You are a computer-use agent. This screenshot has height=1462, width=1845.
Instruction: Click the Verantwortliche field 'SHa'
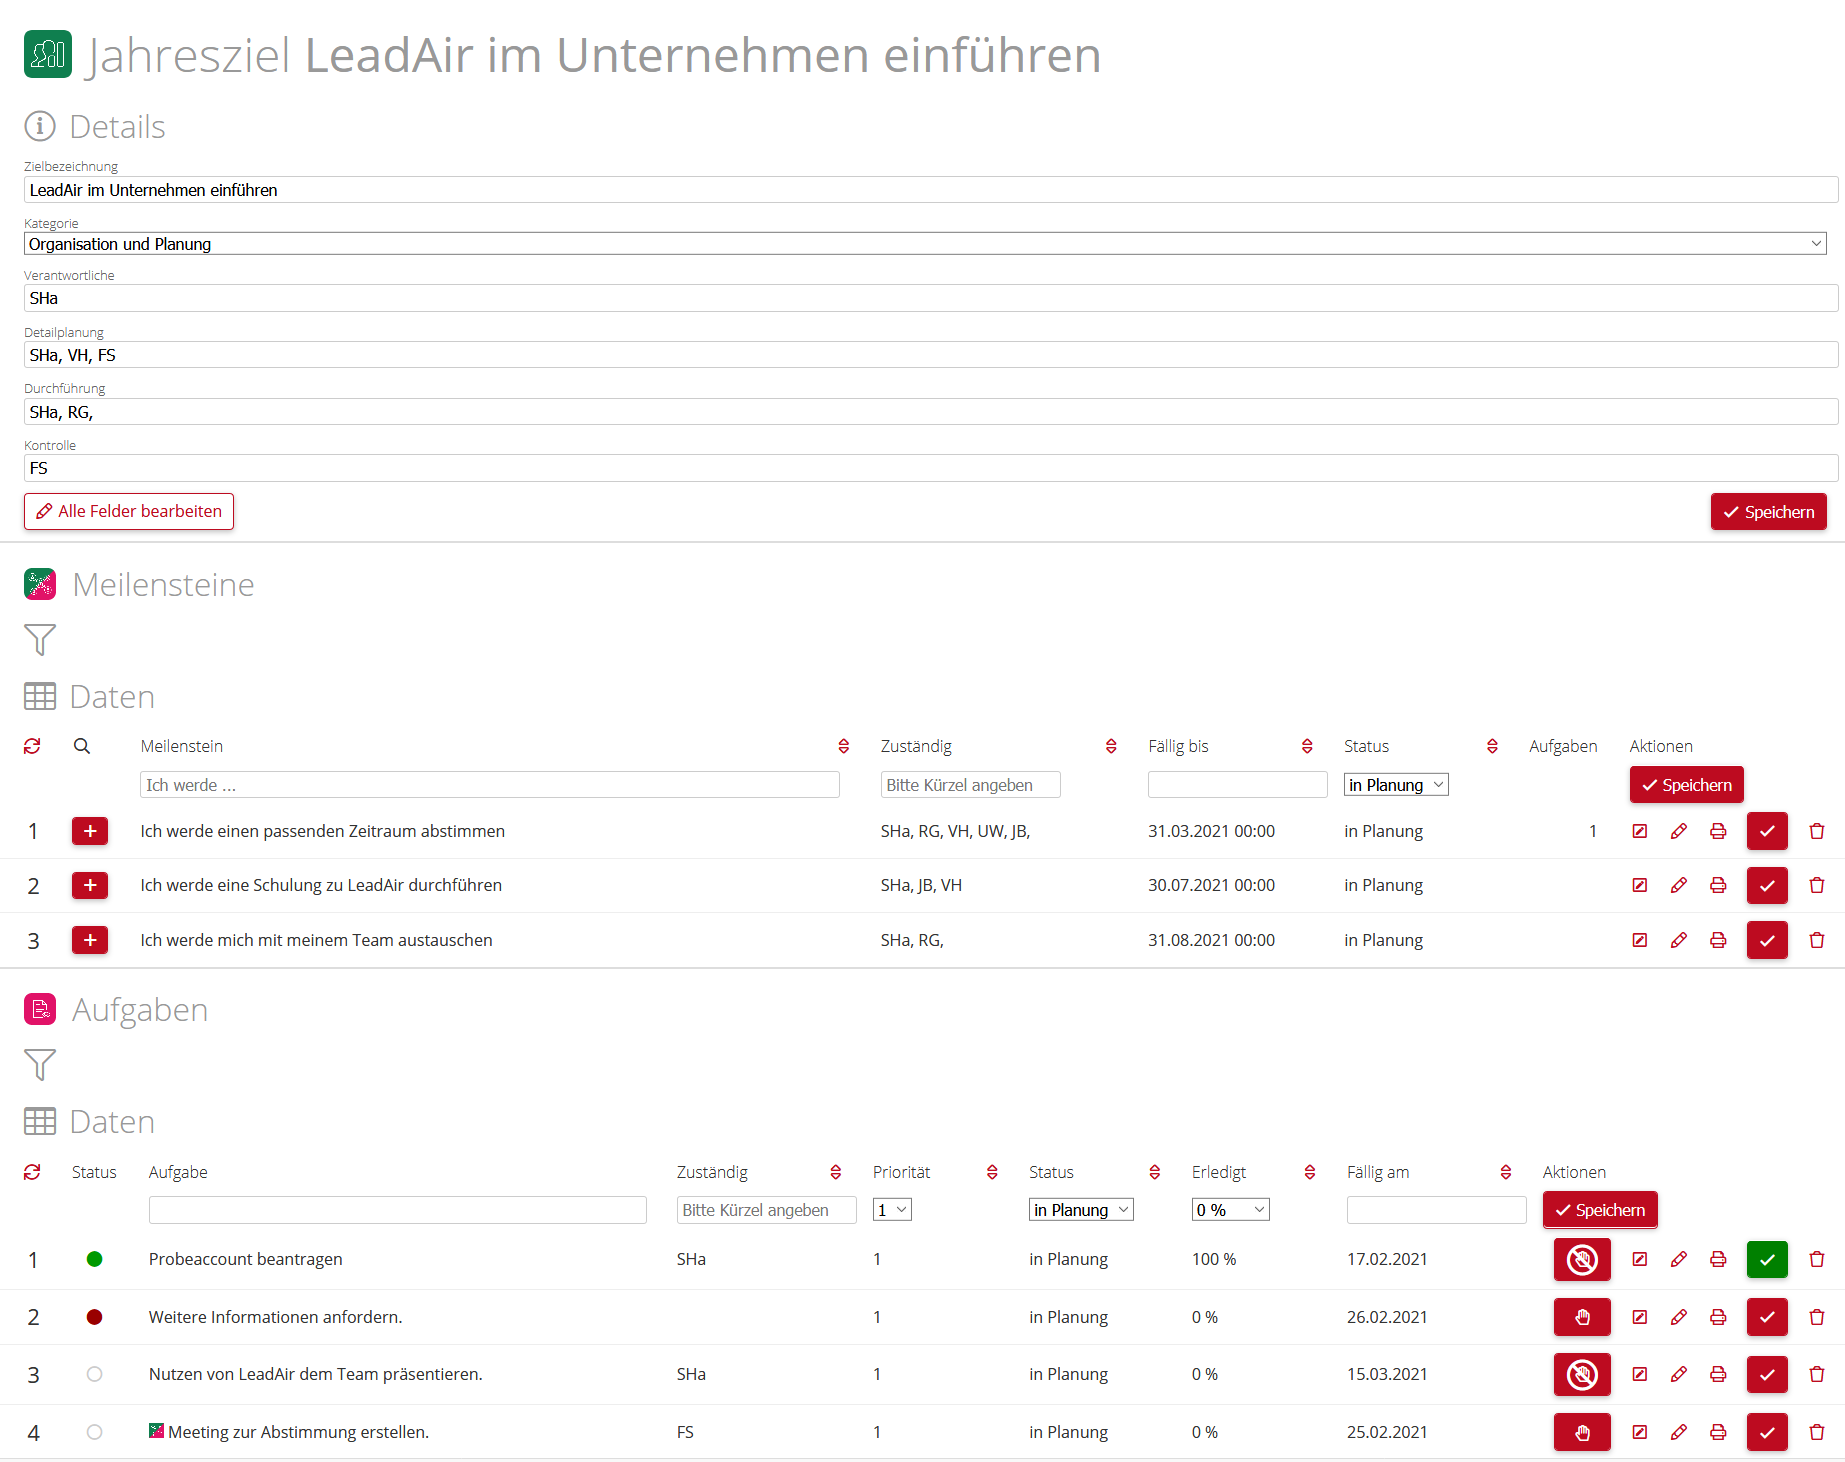pos(931,298)
